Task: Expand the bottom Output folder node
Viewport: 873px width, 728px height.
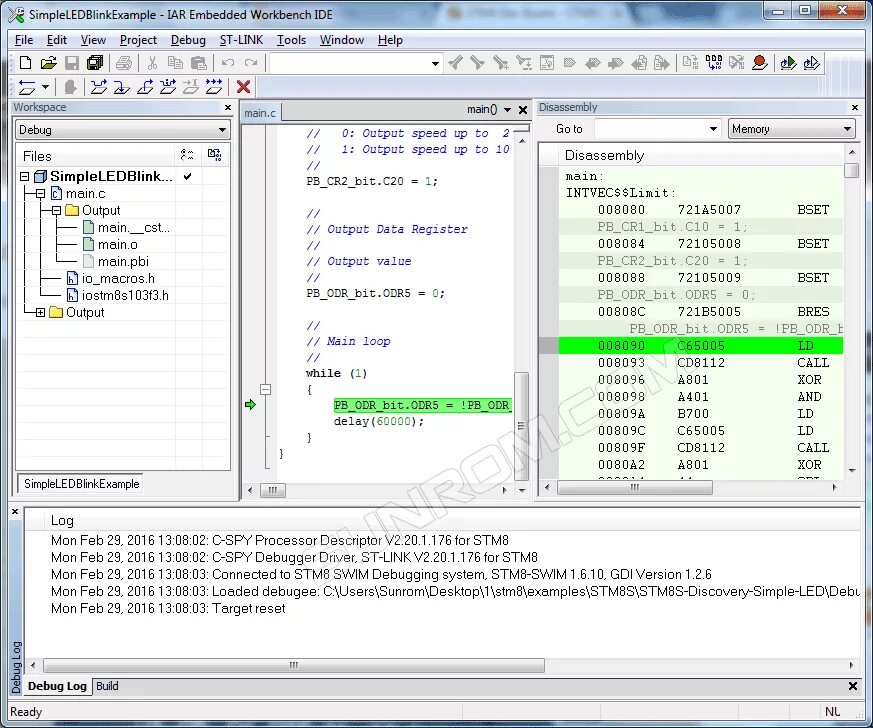Action: tap(40, 313)
